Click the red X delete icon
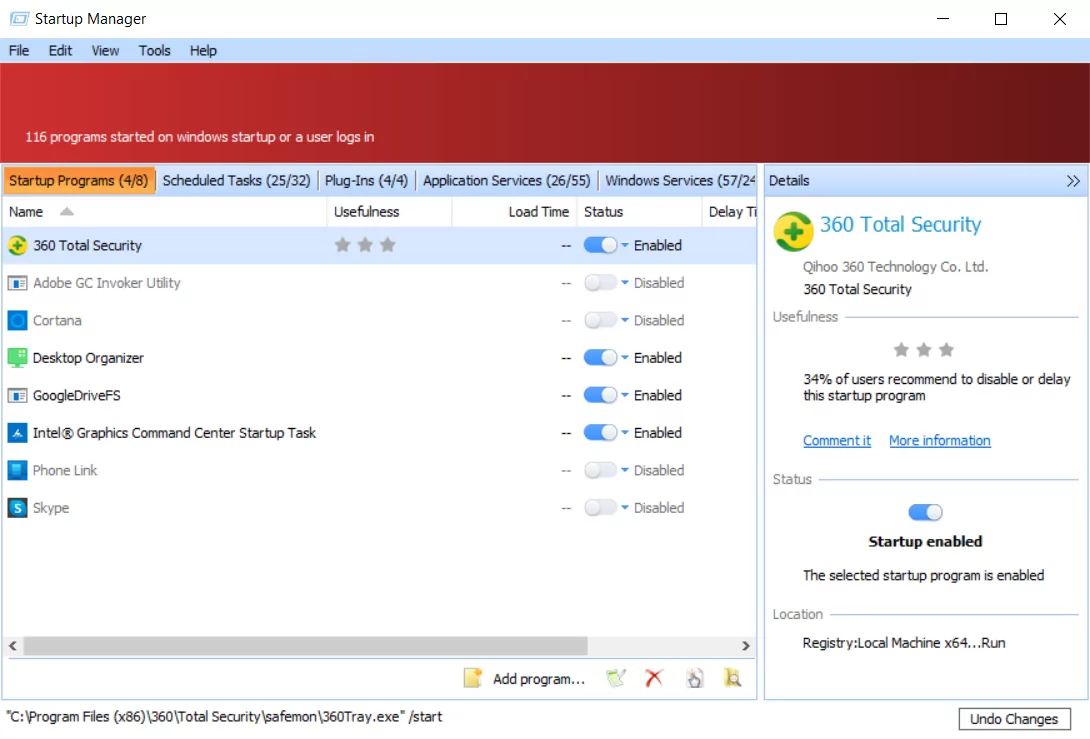This screenshot has width=1090, height=739. pos(654,678)
